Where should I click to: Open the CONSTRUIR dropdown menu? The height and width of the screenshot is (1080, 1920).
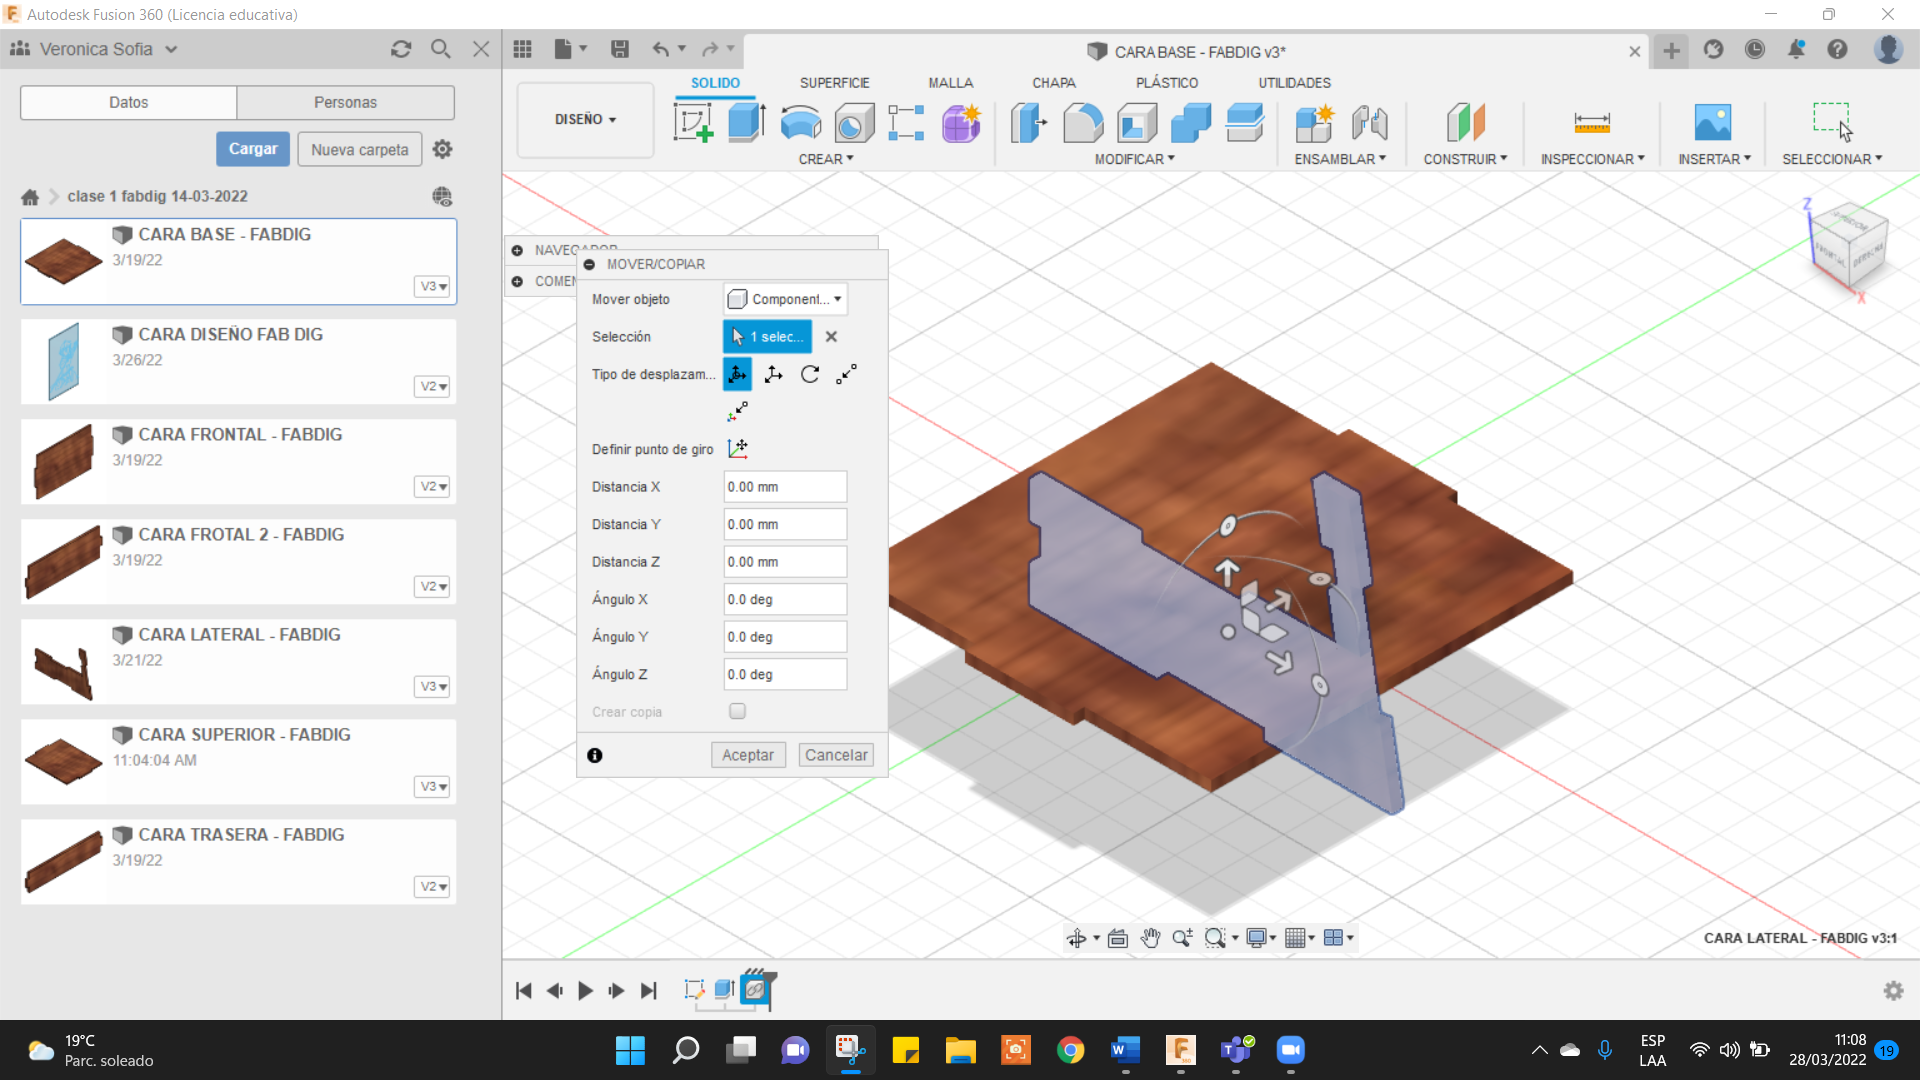(1465, 159)
